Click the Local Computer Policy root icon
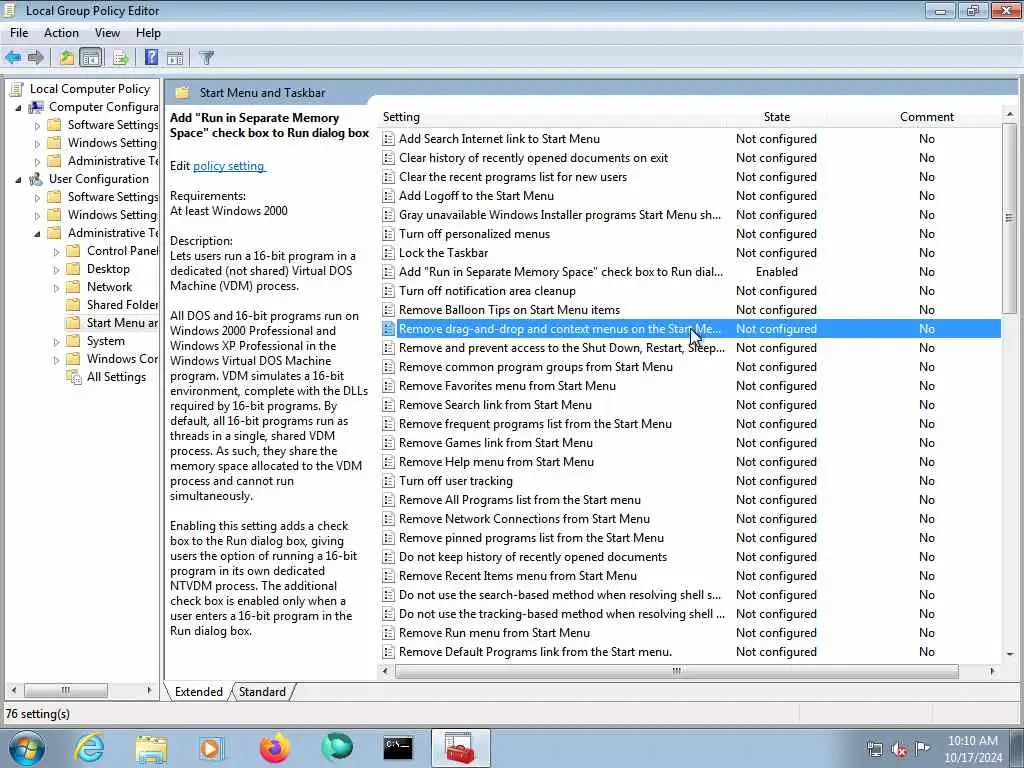The height and width of the screenshot is (768, 1024). 18,89
